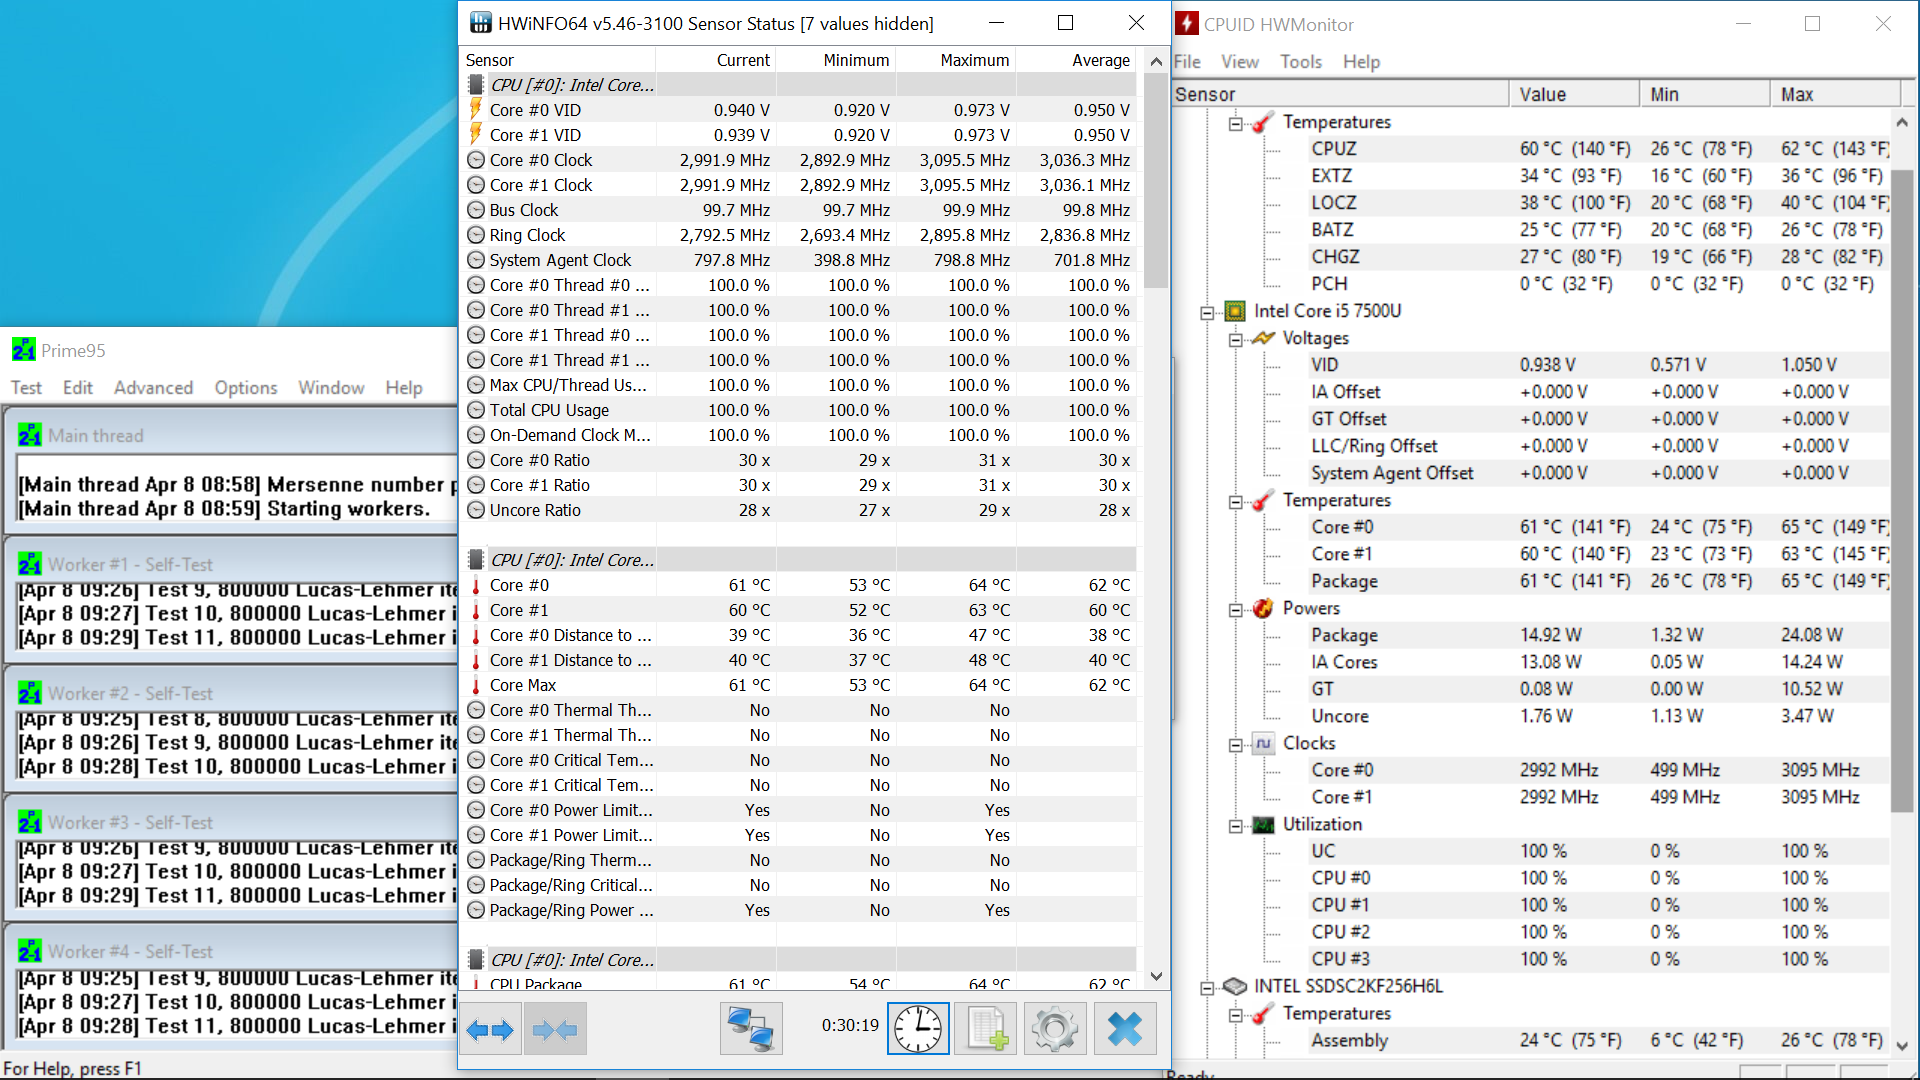Collapse the Temperatures node under the SSD
This screenshot has height=1080, width=1920.
(1236, 1014)
